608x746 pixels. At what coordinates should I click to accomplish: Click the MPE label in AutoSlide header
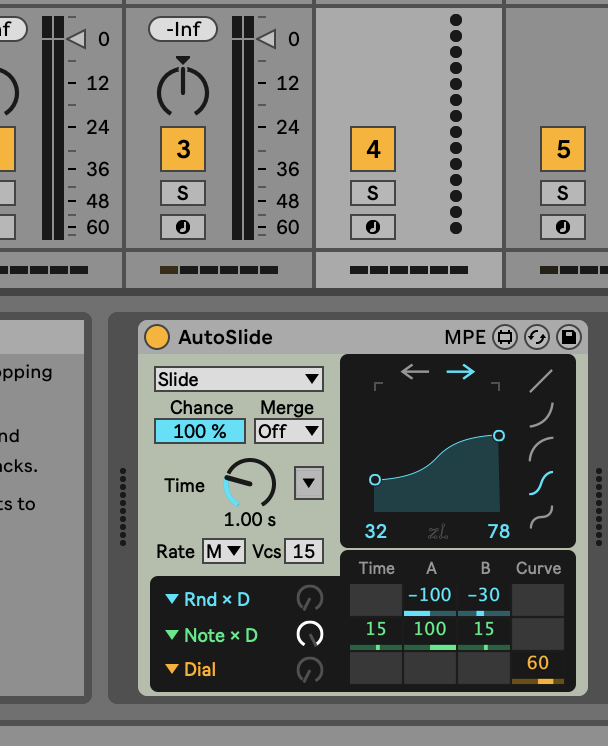click(x=465, y=337)
